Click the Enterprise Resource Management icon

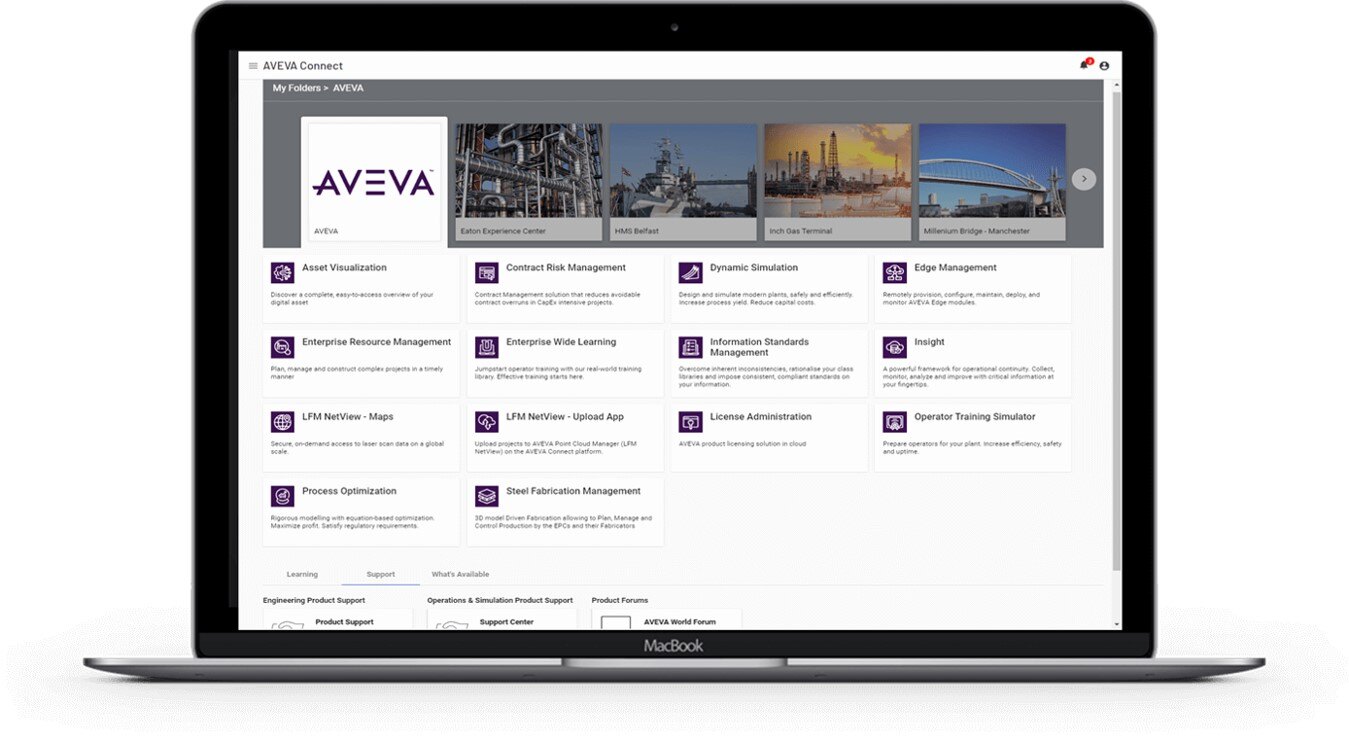tap(283, 347)
